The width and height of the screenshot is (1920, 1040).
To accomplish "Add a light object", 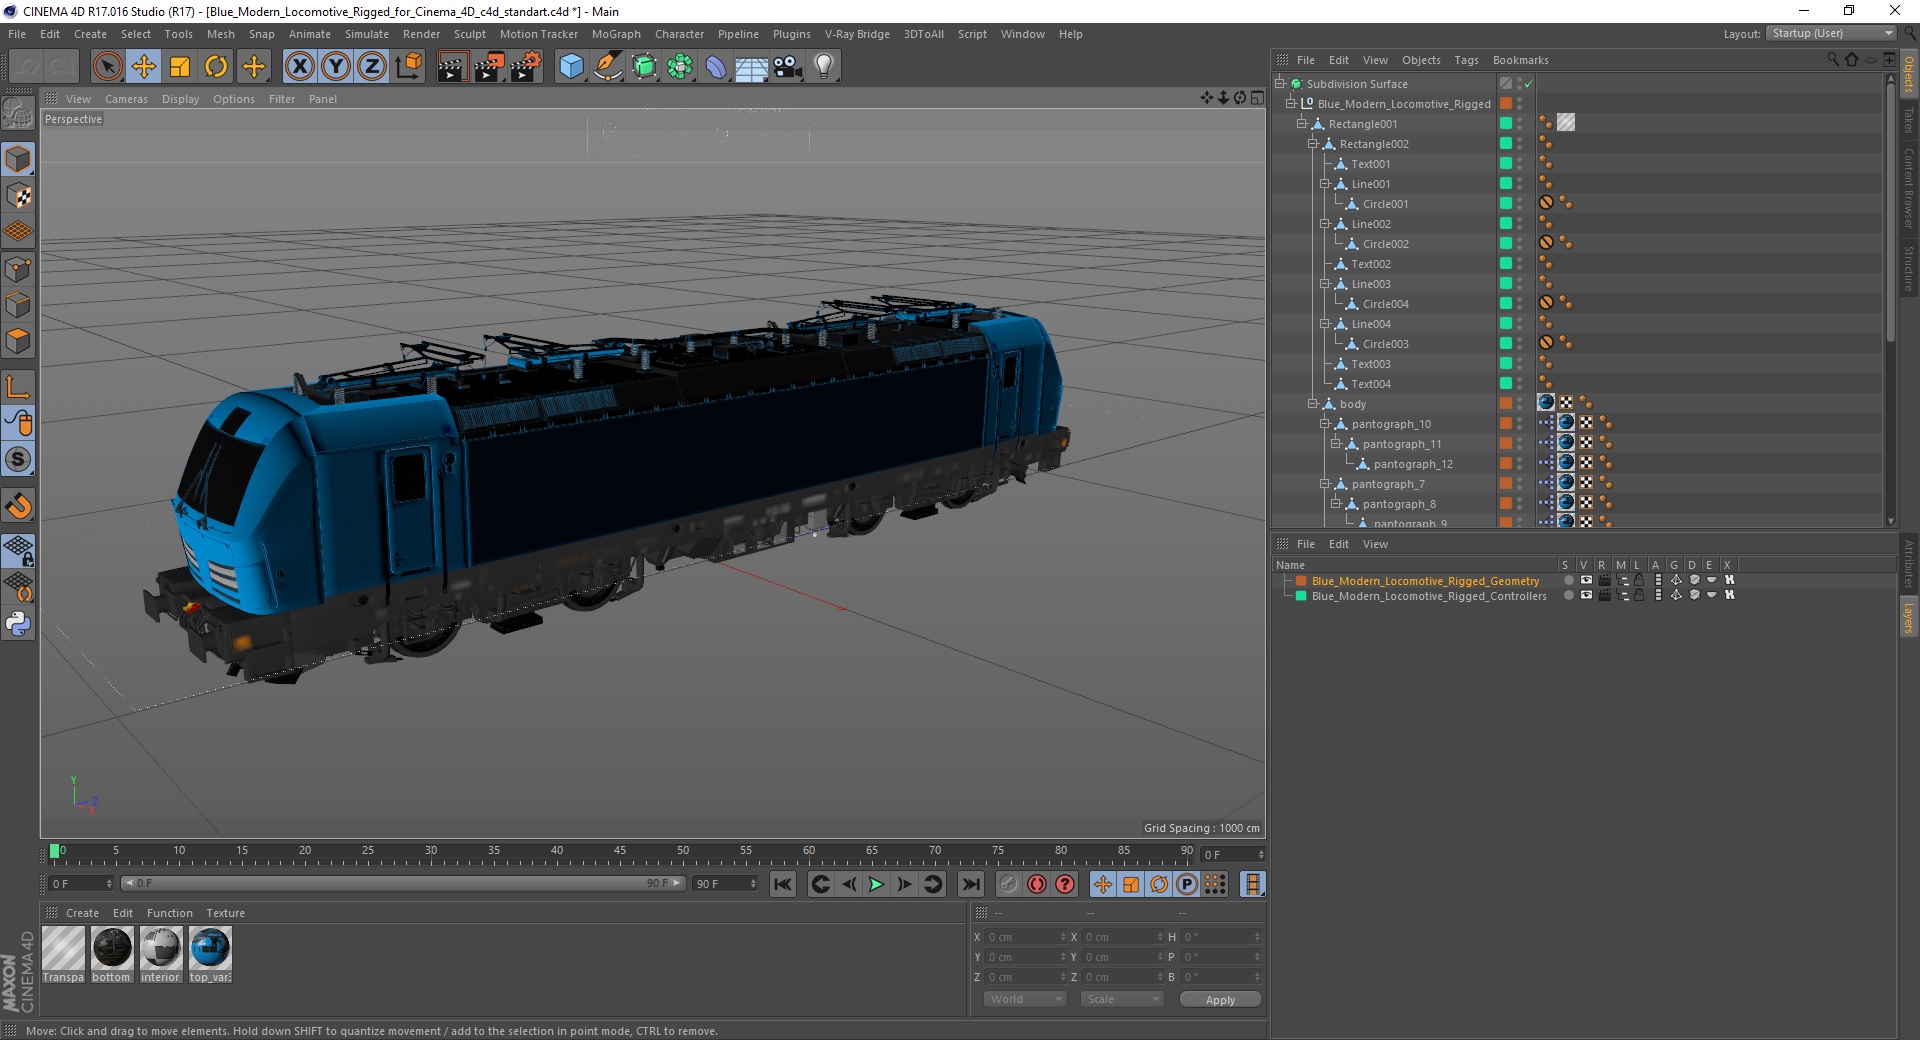I will click(x=824, y=67).
